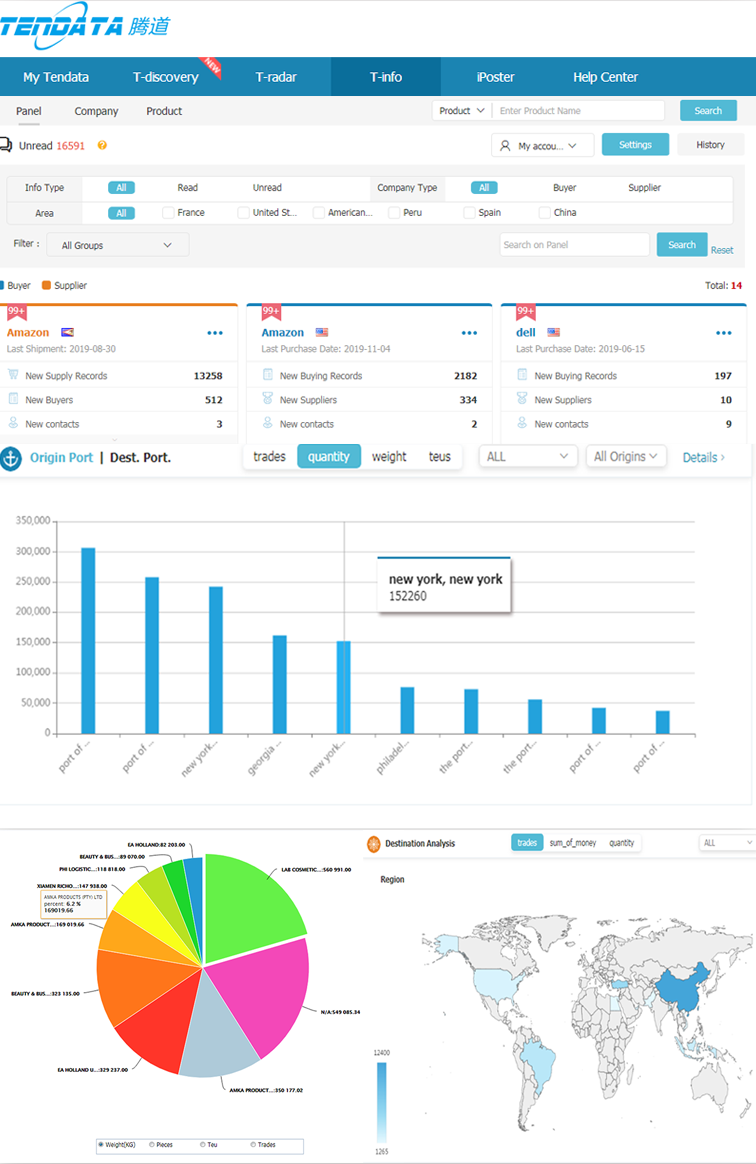Click the top Search button

(708, 111)
